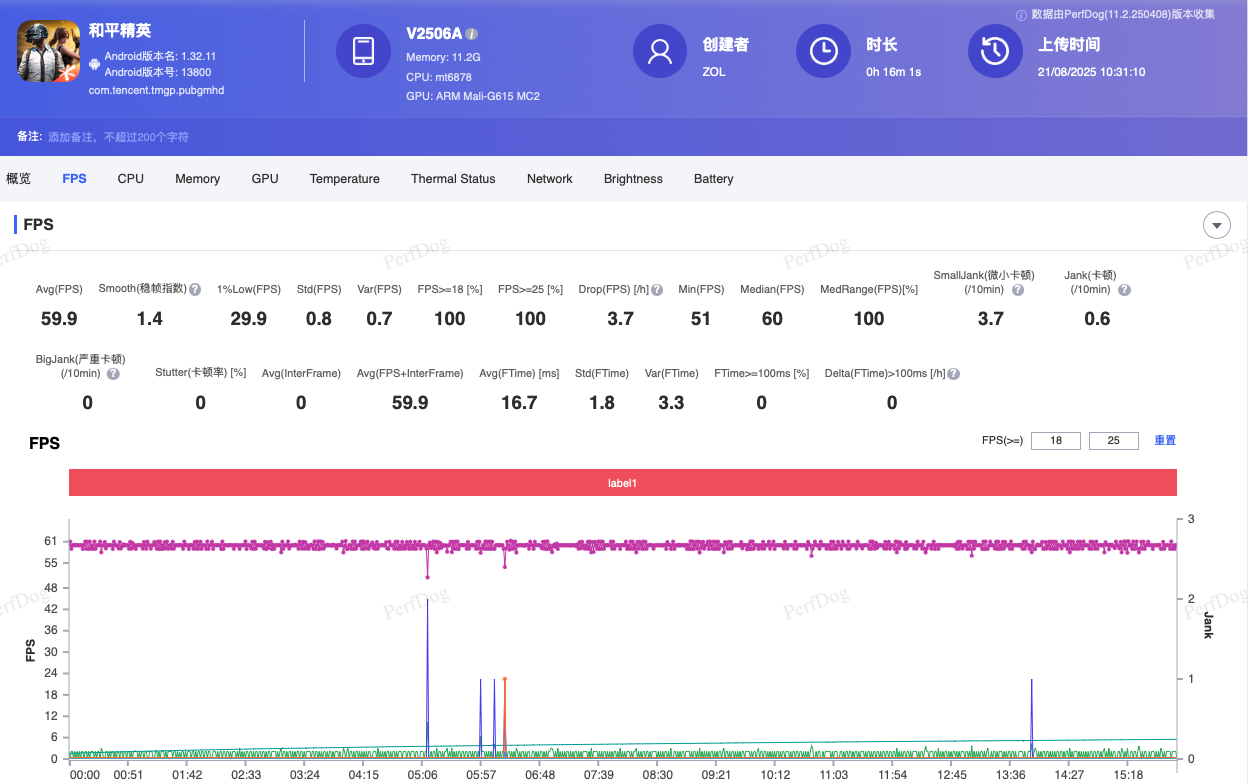The width and height of the screenshot is (1248, 783).
Task: Click the duration clock icon
Action: [x=823, y=51]
